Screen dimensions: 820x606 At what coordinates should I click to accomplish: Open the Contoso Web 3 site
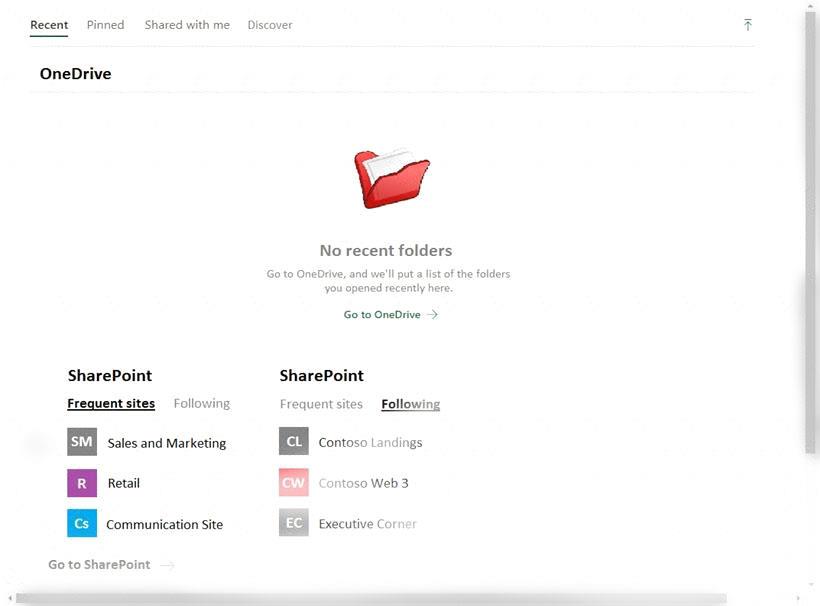363,483
